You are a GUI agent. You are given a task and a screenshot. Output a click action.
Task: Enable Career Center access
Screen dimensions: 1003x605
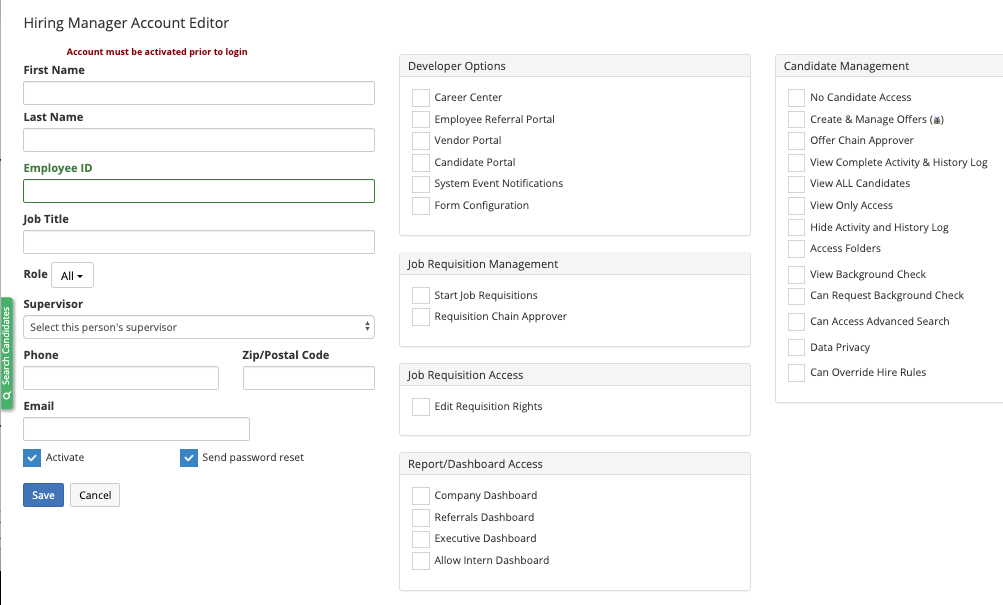421,97
